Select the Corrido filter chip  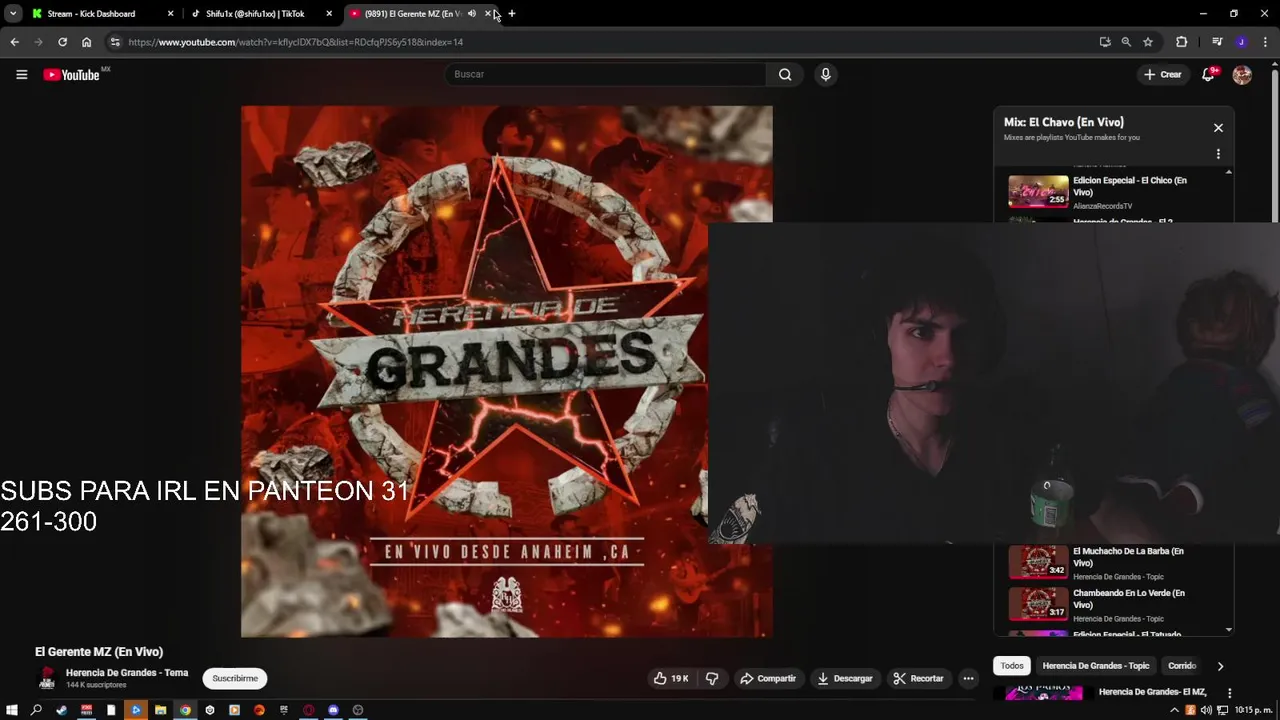[1182, 666]
